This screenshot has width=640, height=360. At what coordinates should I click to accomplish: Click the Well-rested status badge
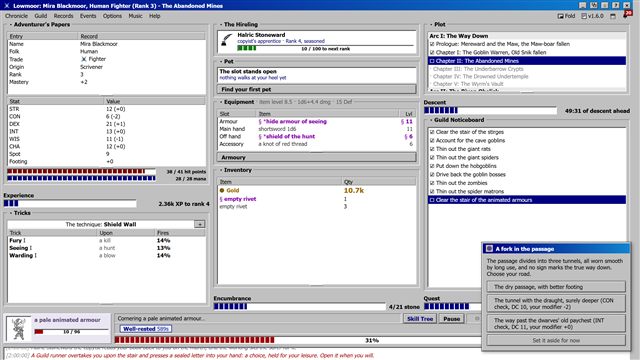click(x=146, y=329)
